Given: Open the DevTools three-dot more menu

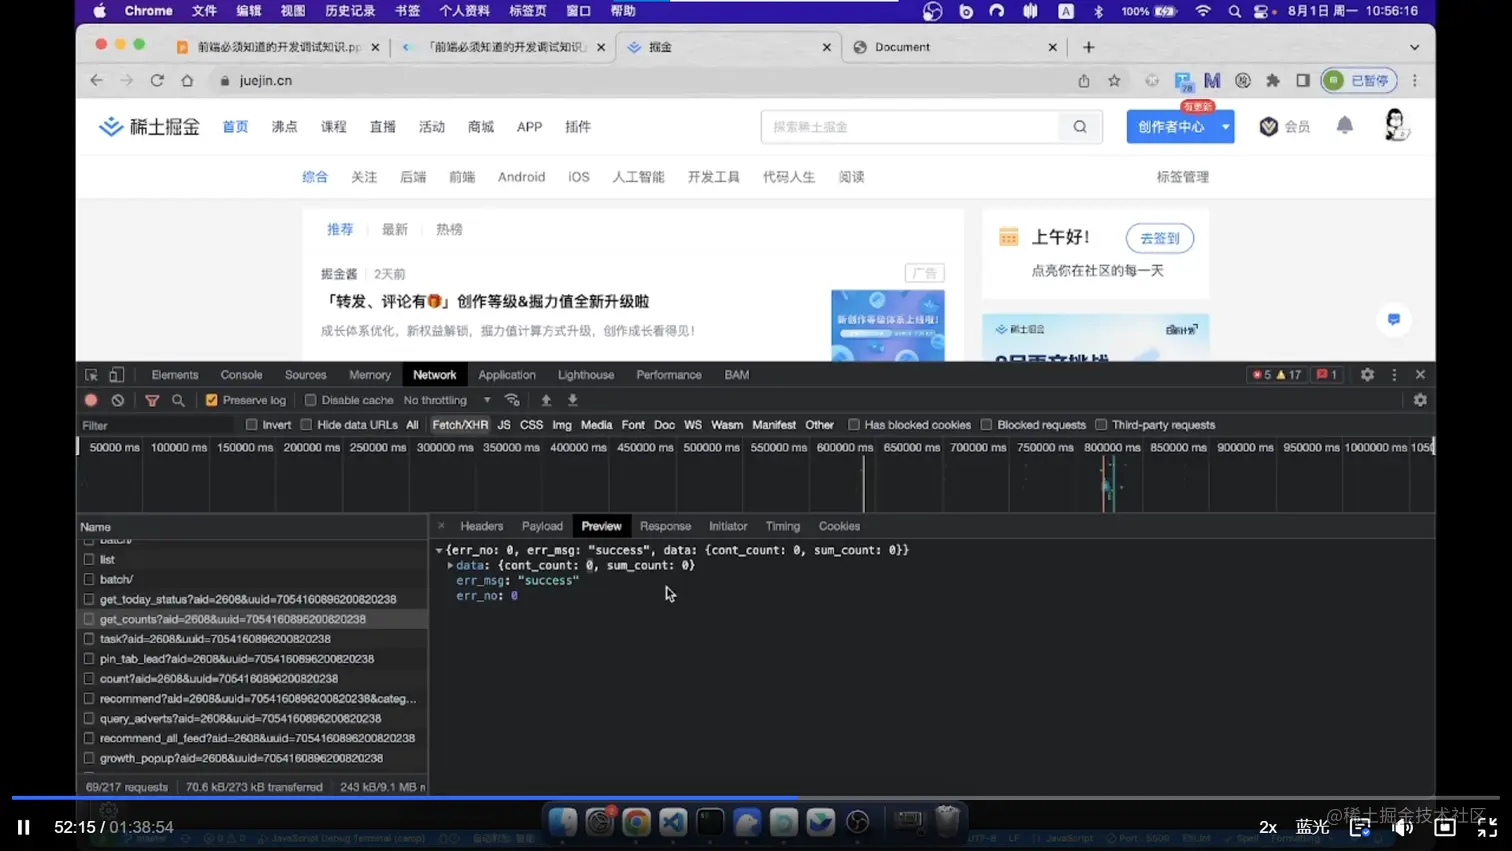Looking at the screenshot, I should click(x=1394, y=375).
